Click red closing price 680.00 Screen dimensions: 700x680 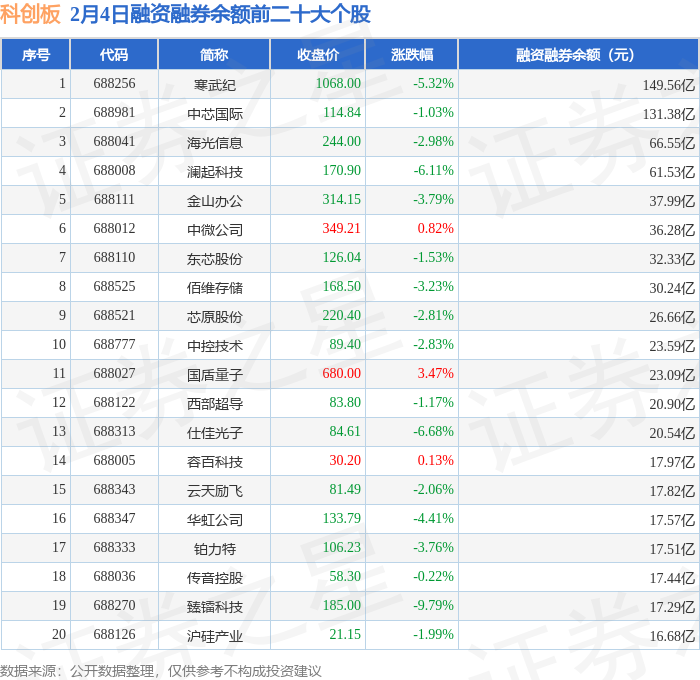(342, 374)
